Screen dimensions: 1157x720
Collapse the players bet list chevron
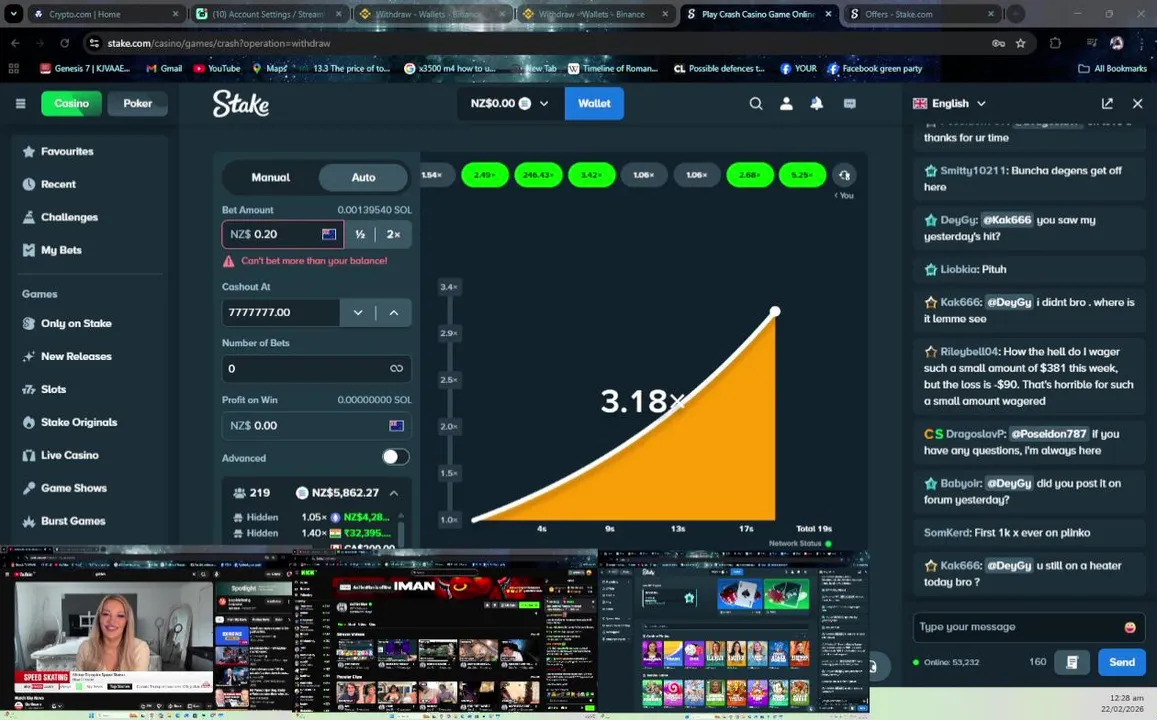pyautogui.click(x=394, y=493)
